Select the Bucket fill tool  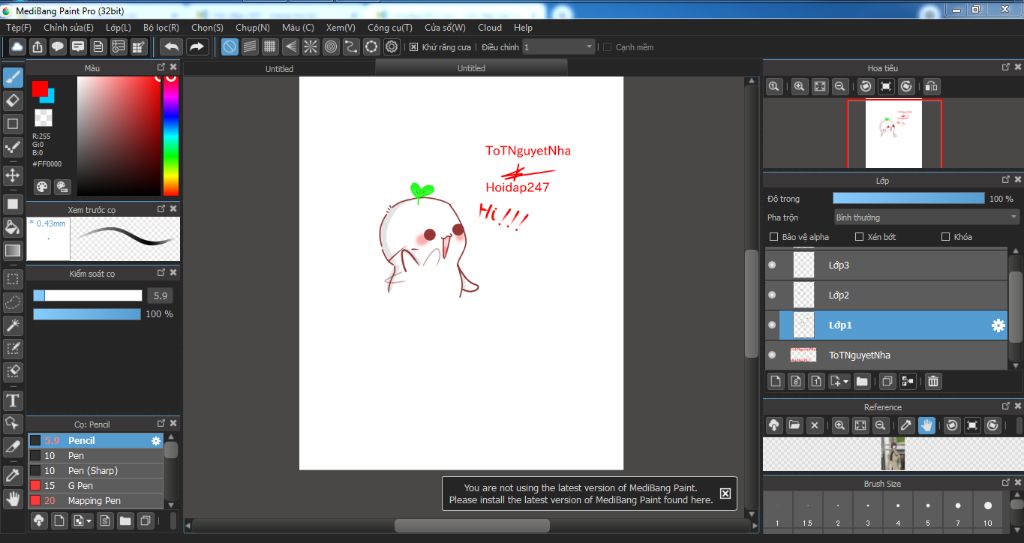(x=12, y=227)
